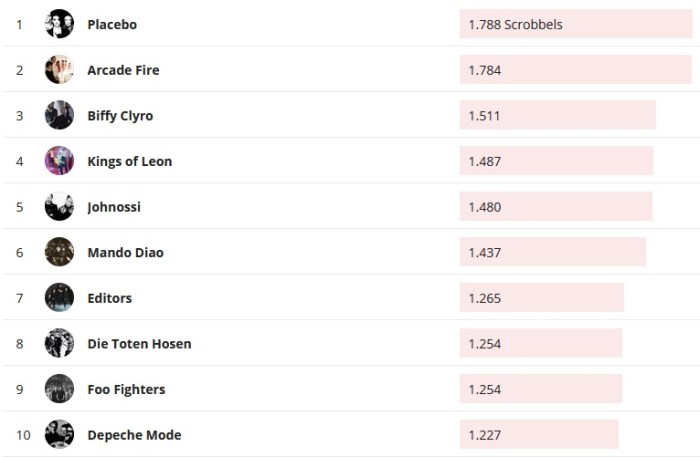This screenshot has width=700, height=457.
Task: Click the Editors artist avatar
Action: tap(59, 298)
